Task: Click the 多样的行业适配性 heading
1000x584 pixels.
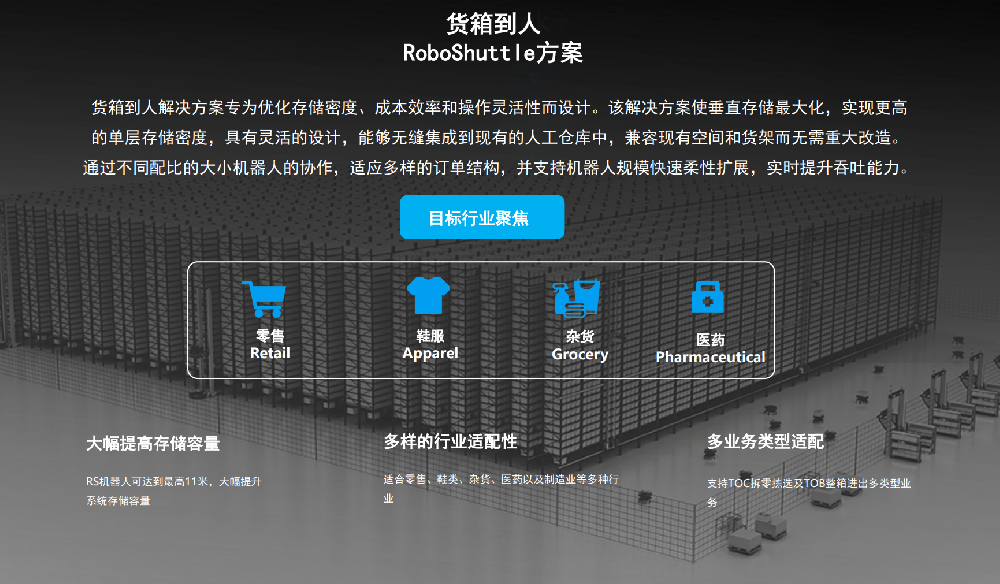Action: (x=450, y=441)
